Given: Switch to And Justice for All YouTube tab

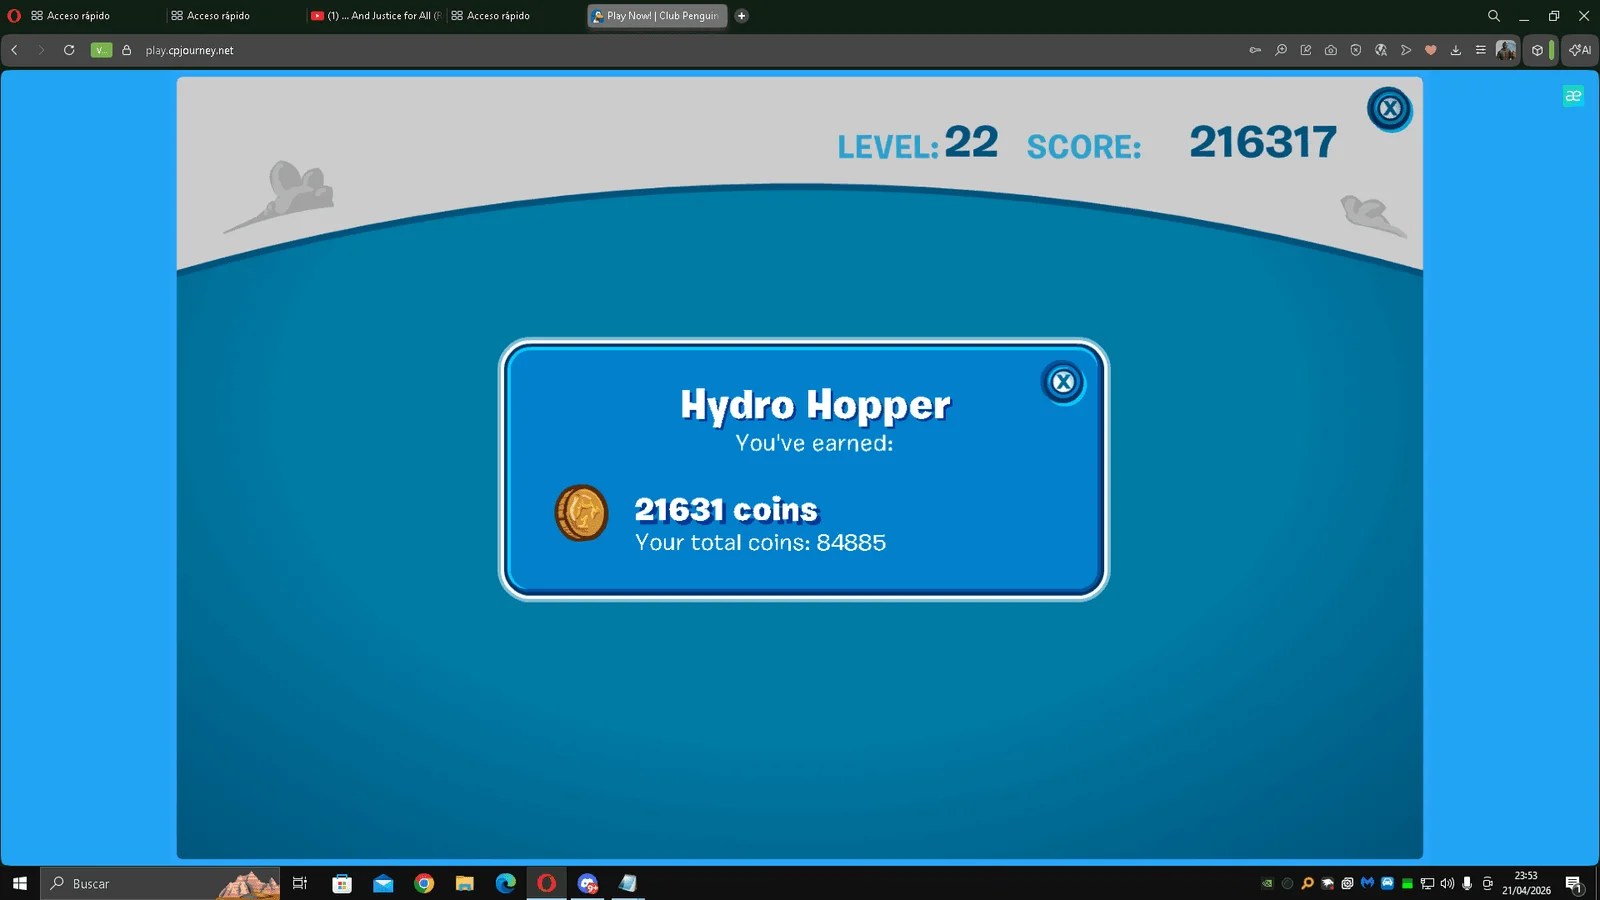Looking at the screenshot, I should (375, 16).
